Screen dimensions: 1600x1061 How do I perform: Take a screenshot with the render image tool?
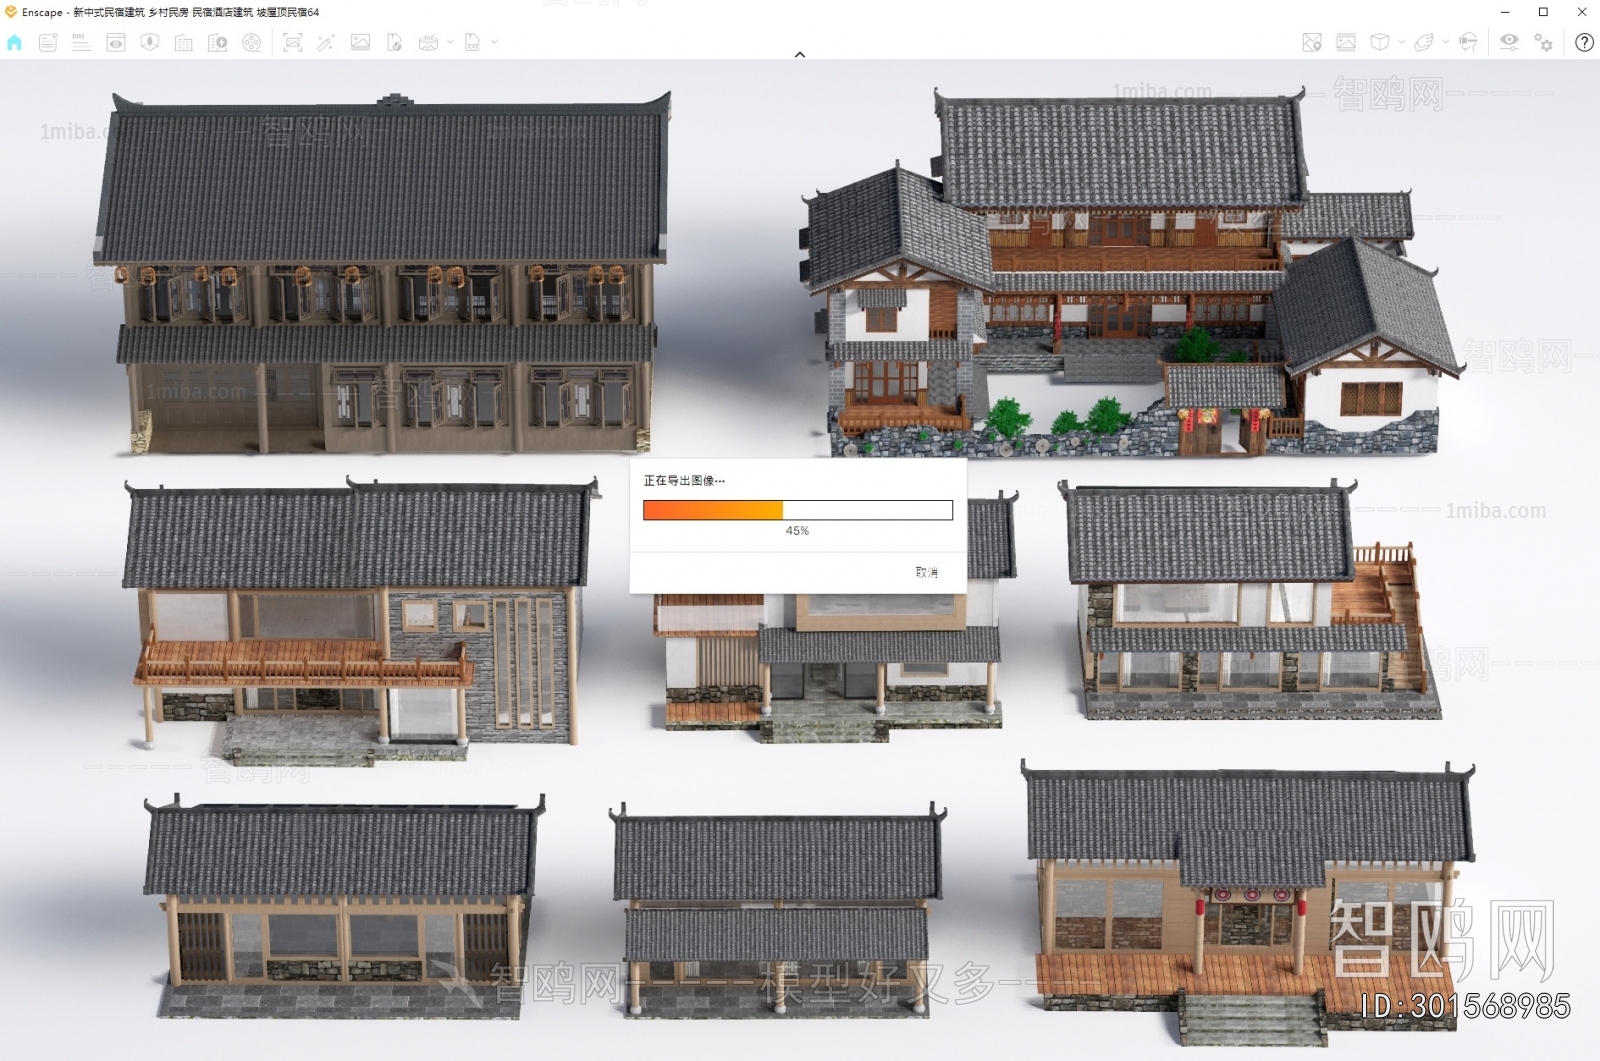(x=292, y=43)
